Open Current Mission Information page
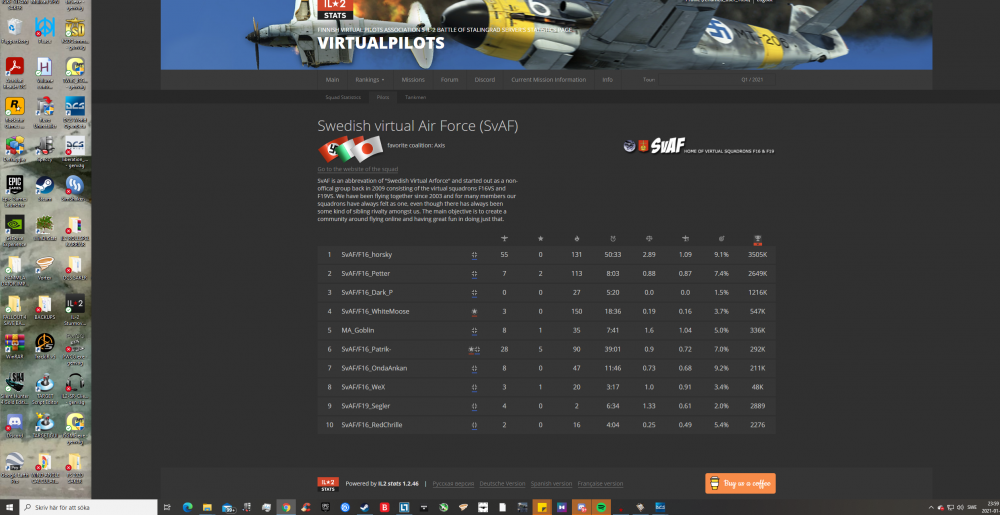 click(548, 80)
